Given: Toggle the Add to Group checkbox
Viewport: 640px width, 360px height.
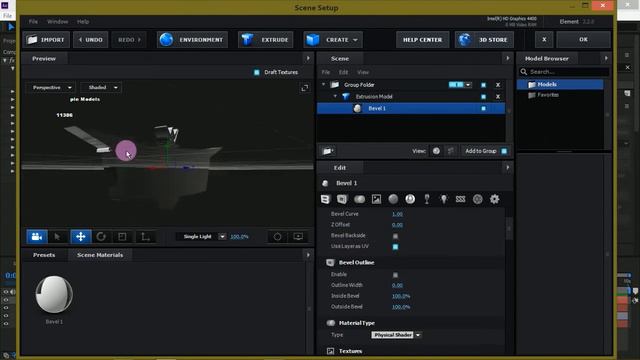Looking at the screenshot, I should [504, 151].
